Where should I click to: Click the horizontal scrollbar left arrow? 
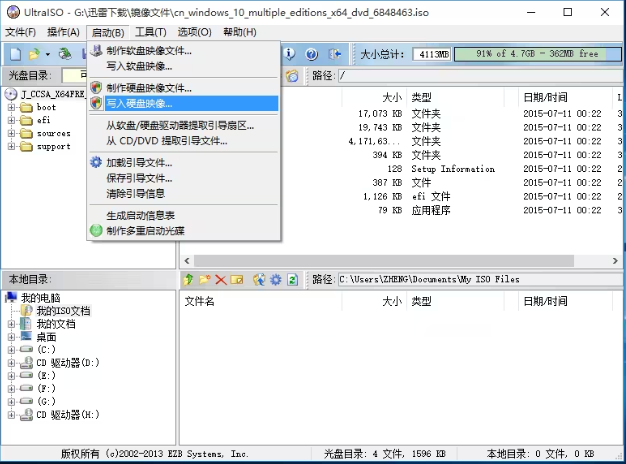point(187,261)
